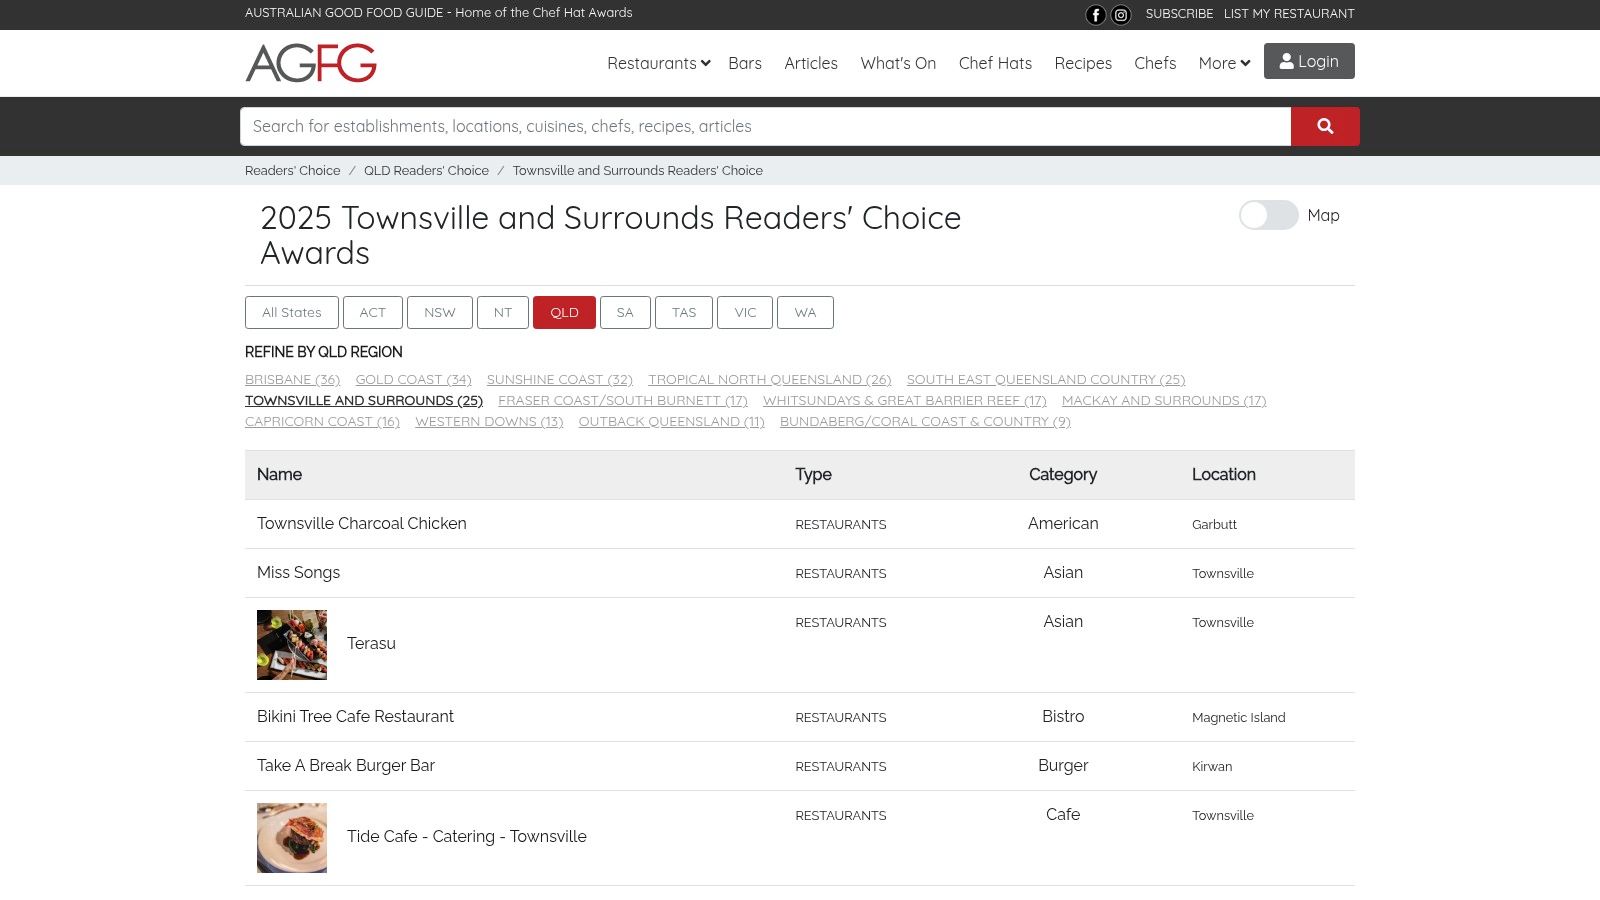The image size is (1600, 900).
Task: Choose the VIC state filter
Action: 745,312
